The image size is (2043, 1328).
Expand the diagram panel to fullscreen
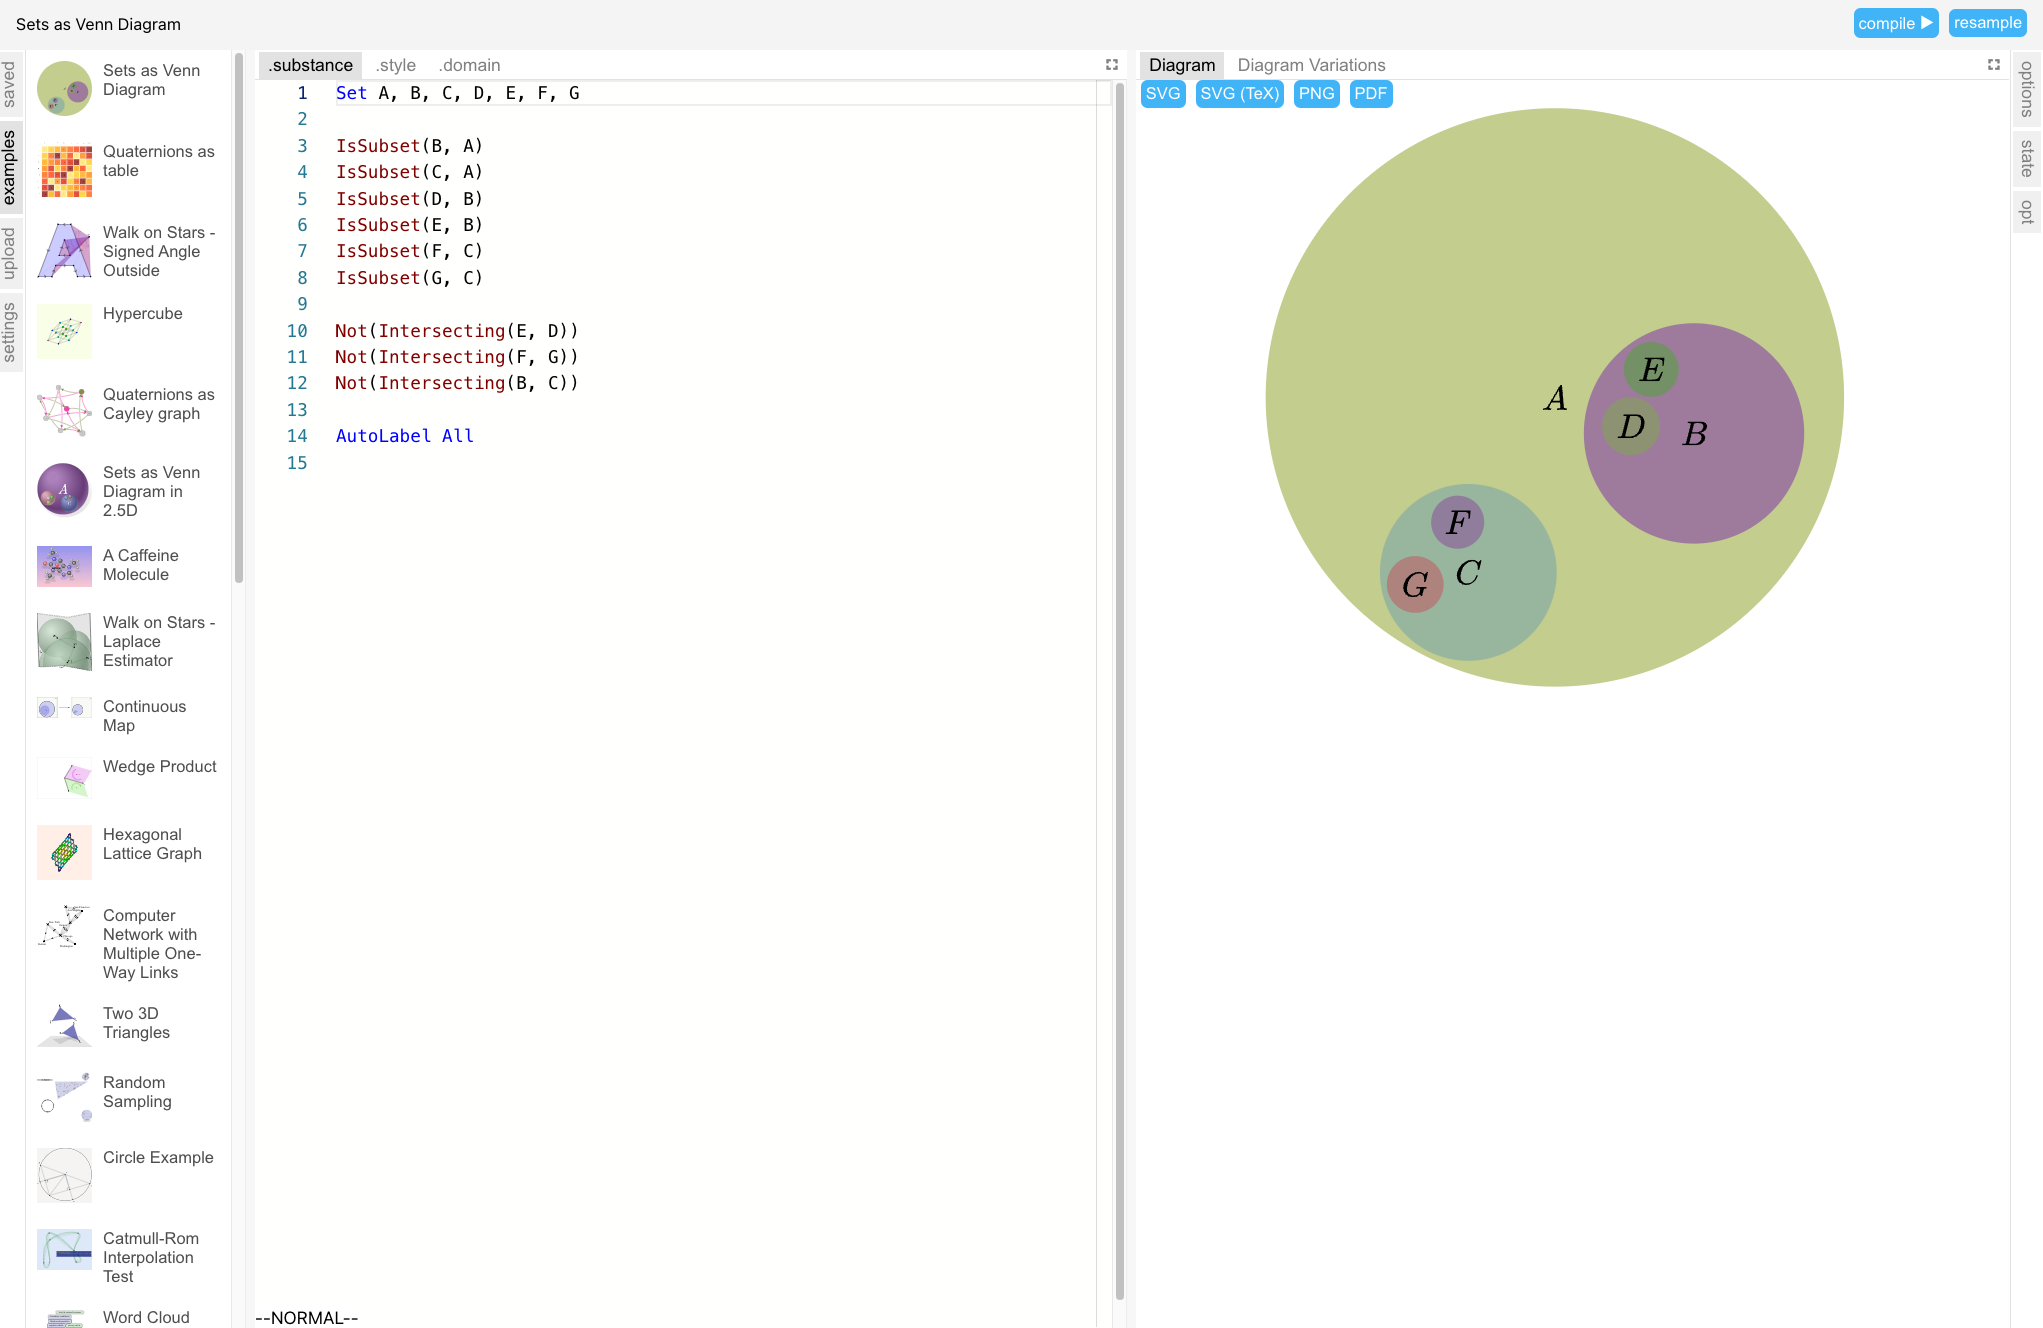pyautogui.click(x=1995, y=64)
